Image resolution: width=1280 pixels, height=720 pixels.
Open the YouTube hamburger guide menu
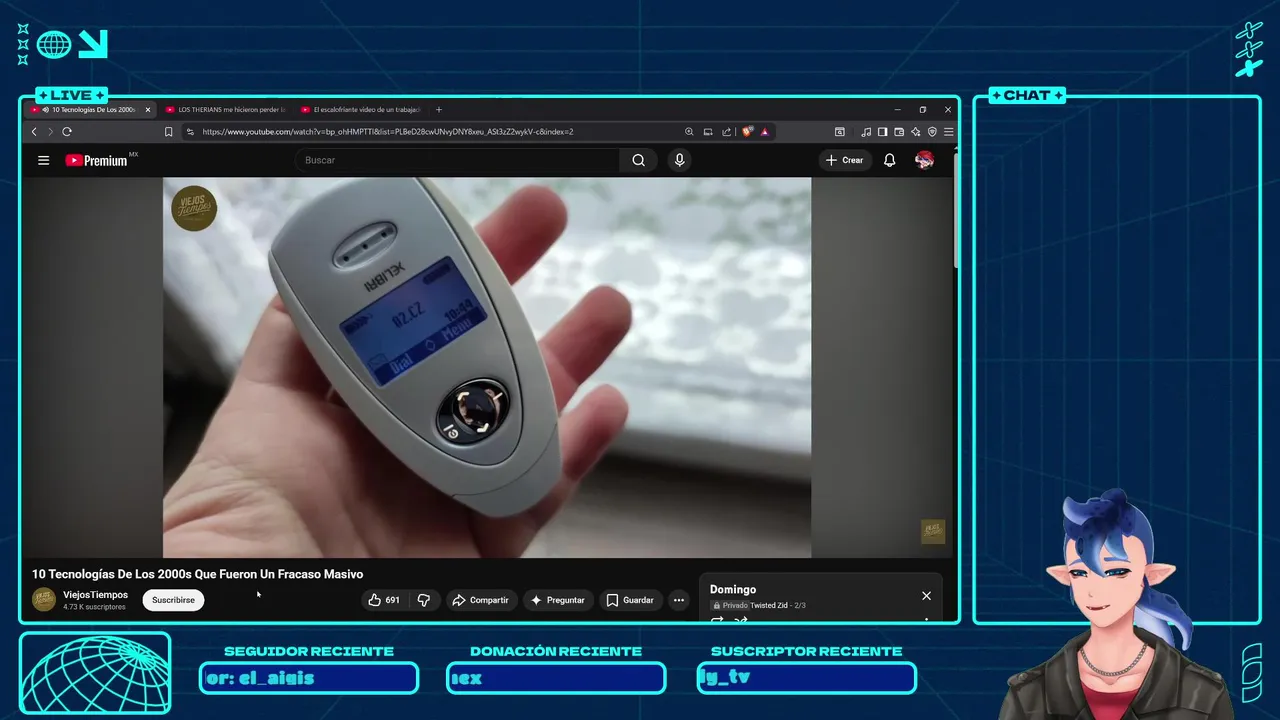[43, 160]
